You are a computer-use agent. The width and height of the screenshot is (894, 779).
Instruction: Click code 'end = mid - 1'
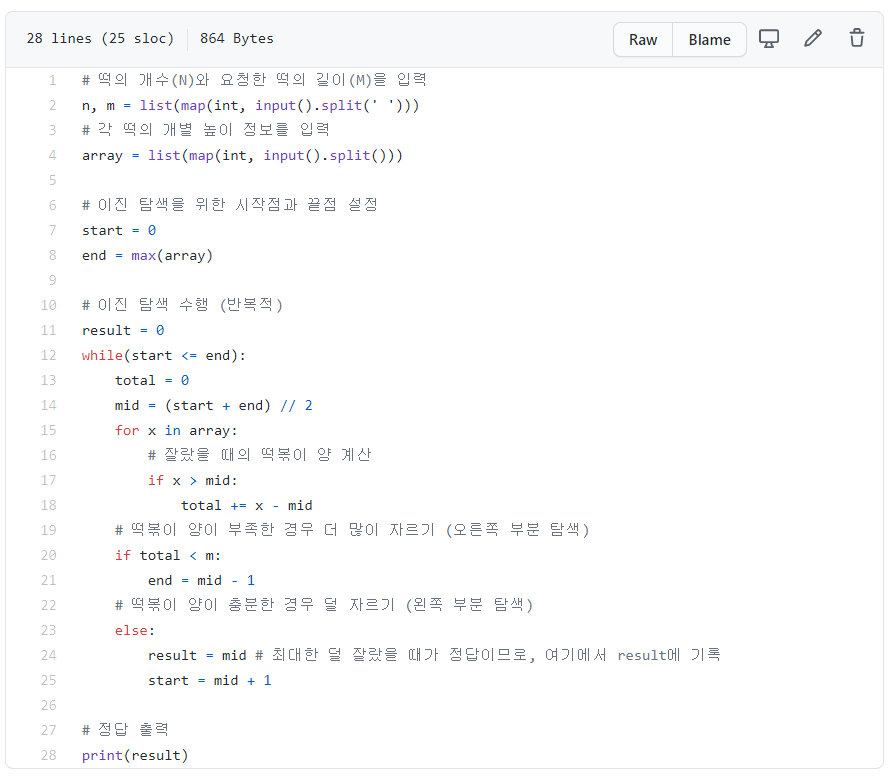coord(201,581)
